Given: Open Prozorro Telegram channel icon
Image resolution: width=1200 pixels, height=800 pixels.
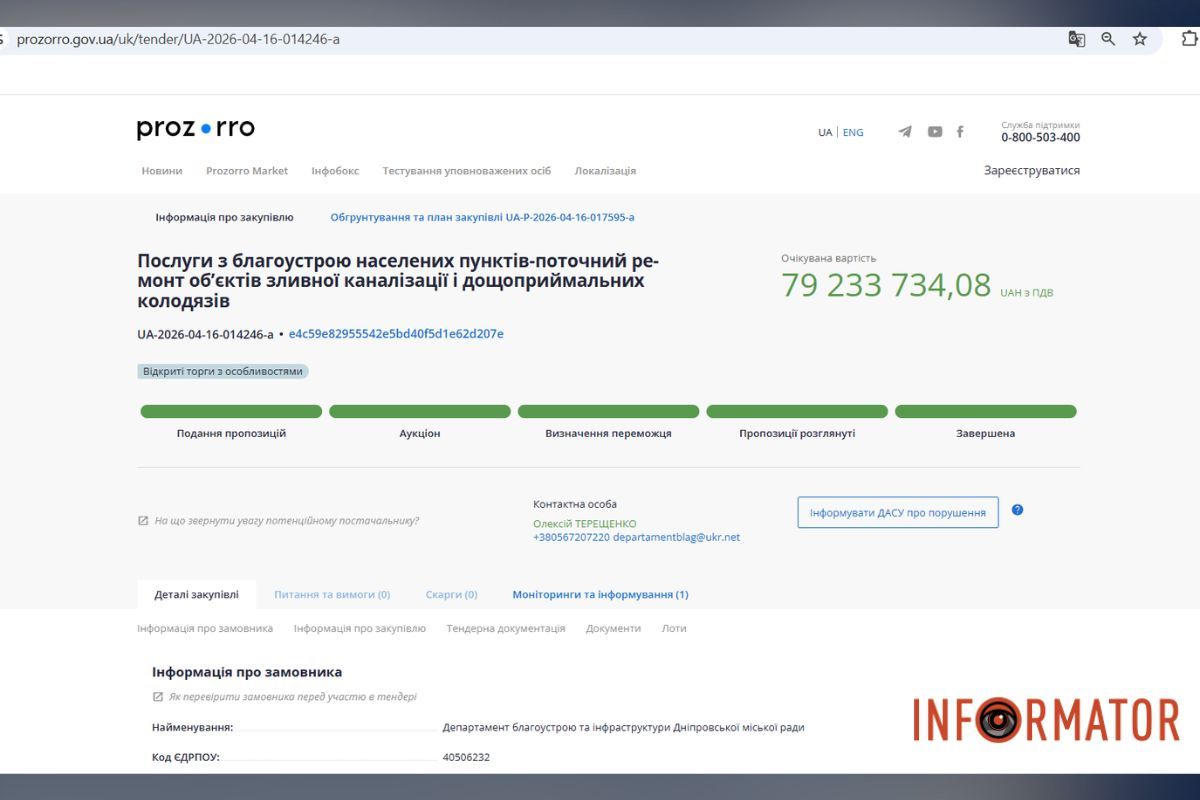Looking at the screenshot, I should [905, 132].
